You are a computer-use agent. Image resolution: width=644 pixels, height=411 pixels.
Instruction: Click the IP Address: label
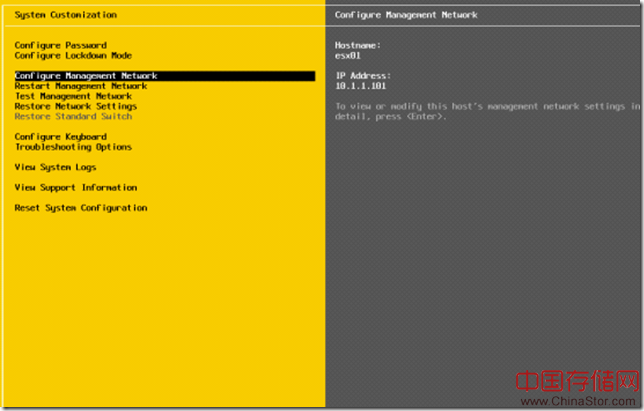point(363,76)
